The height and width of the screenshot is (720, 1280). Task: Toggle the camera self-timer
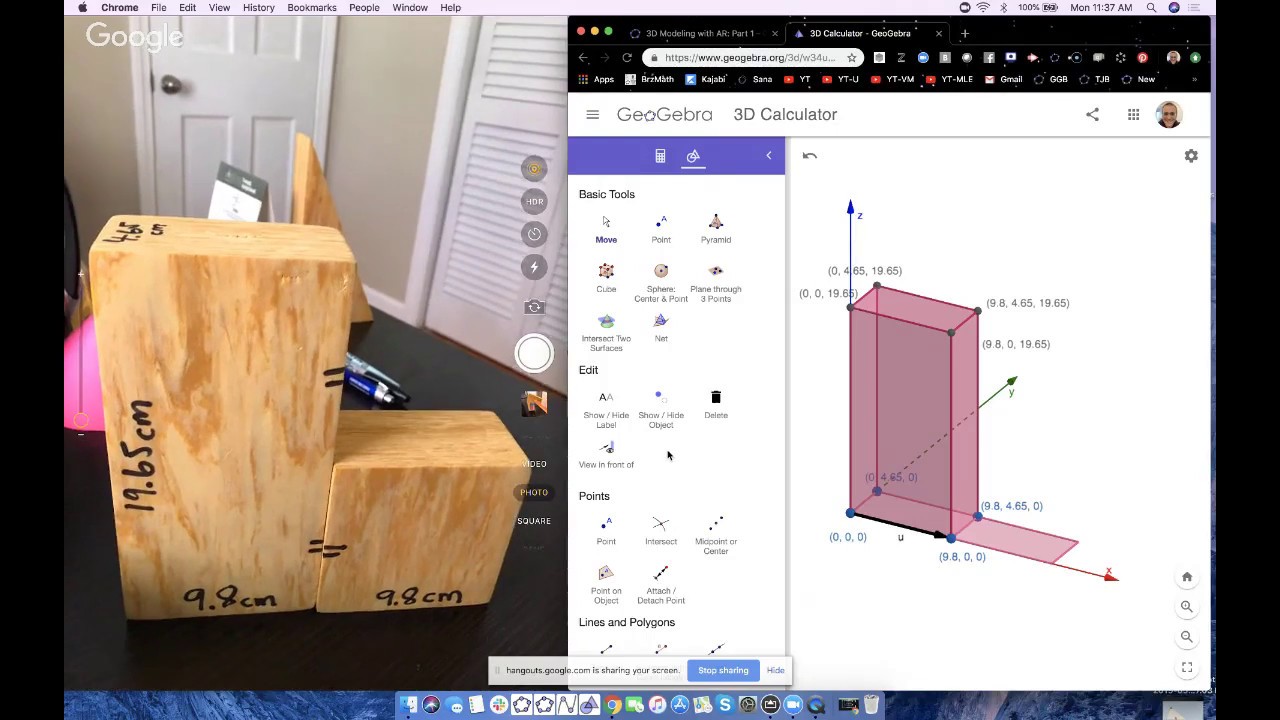[x=535, y=234]
